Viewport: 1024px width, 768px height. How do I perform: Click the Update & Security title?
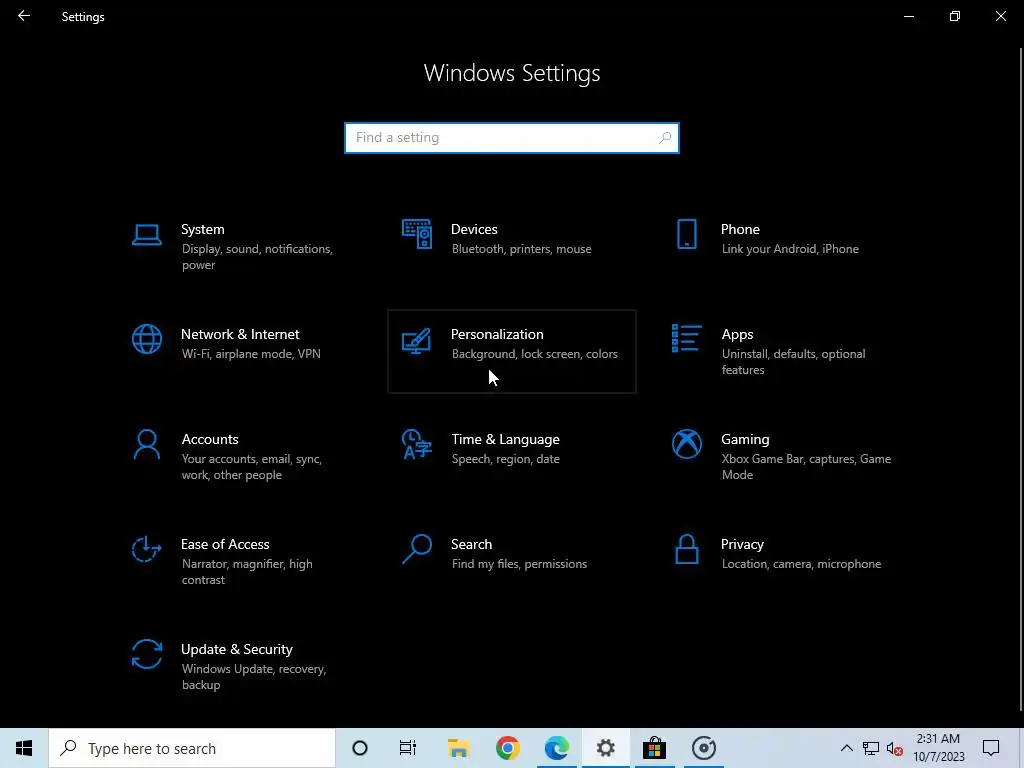tap(236, 650)
